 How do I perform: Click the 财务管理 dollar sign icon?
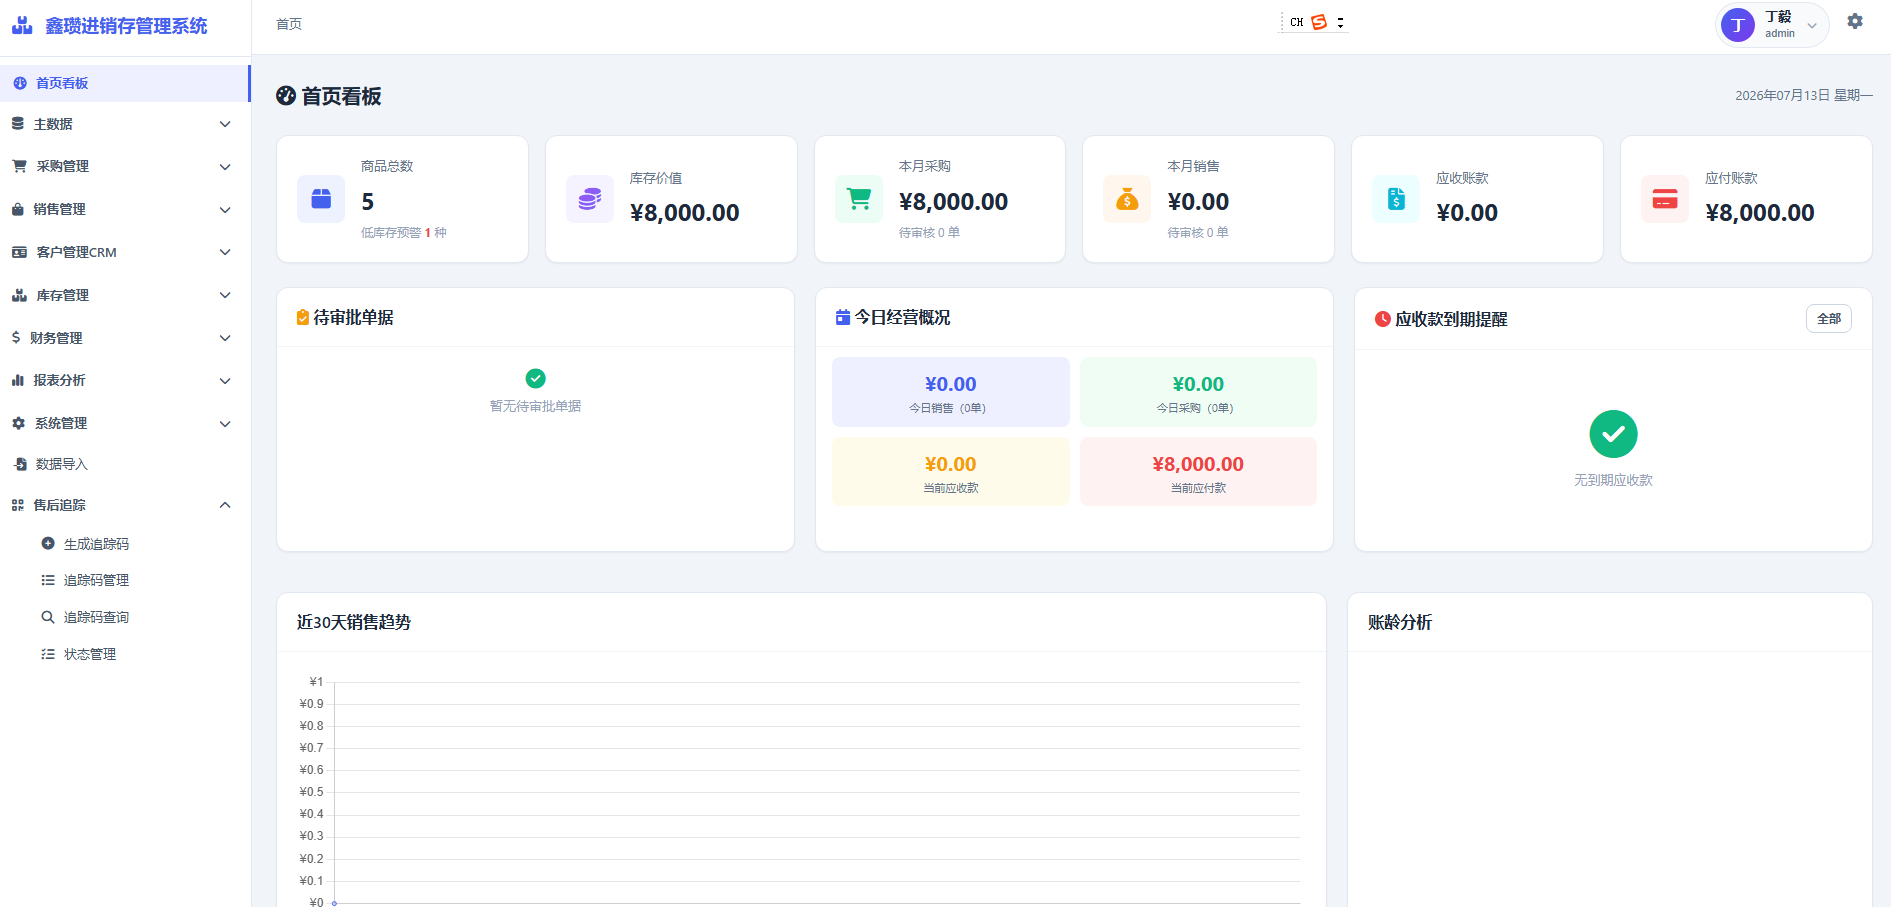16,338
